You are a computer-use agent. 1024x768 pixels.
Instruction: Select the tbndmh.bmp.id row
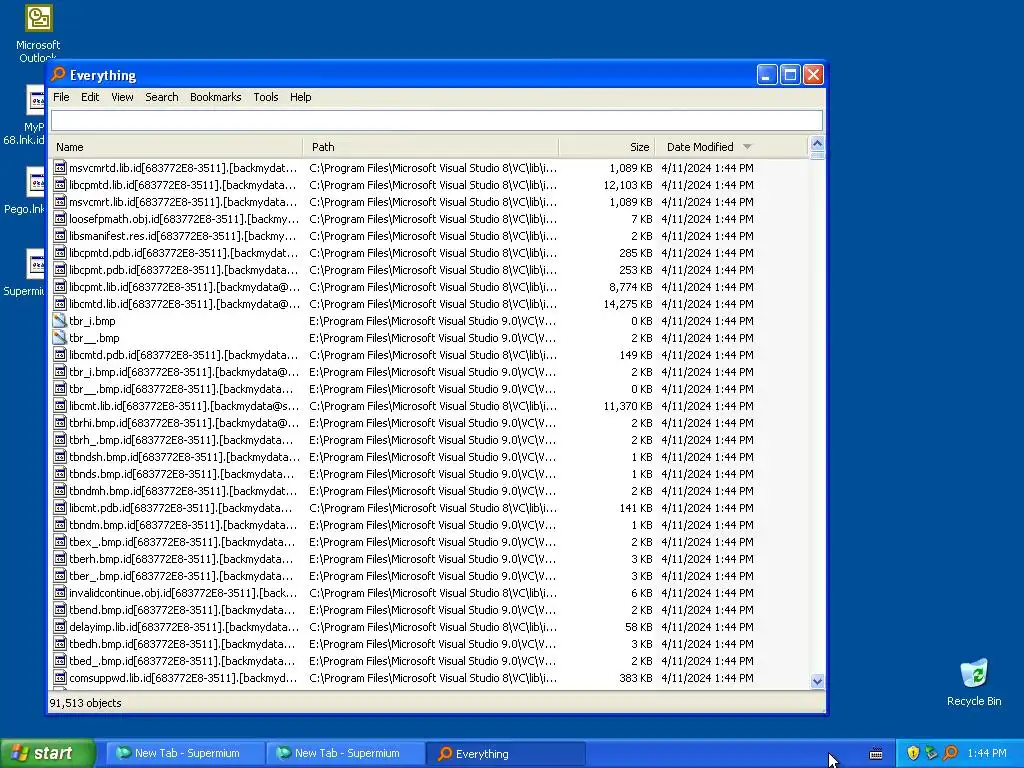point(429,490)
